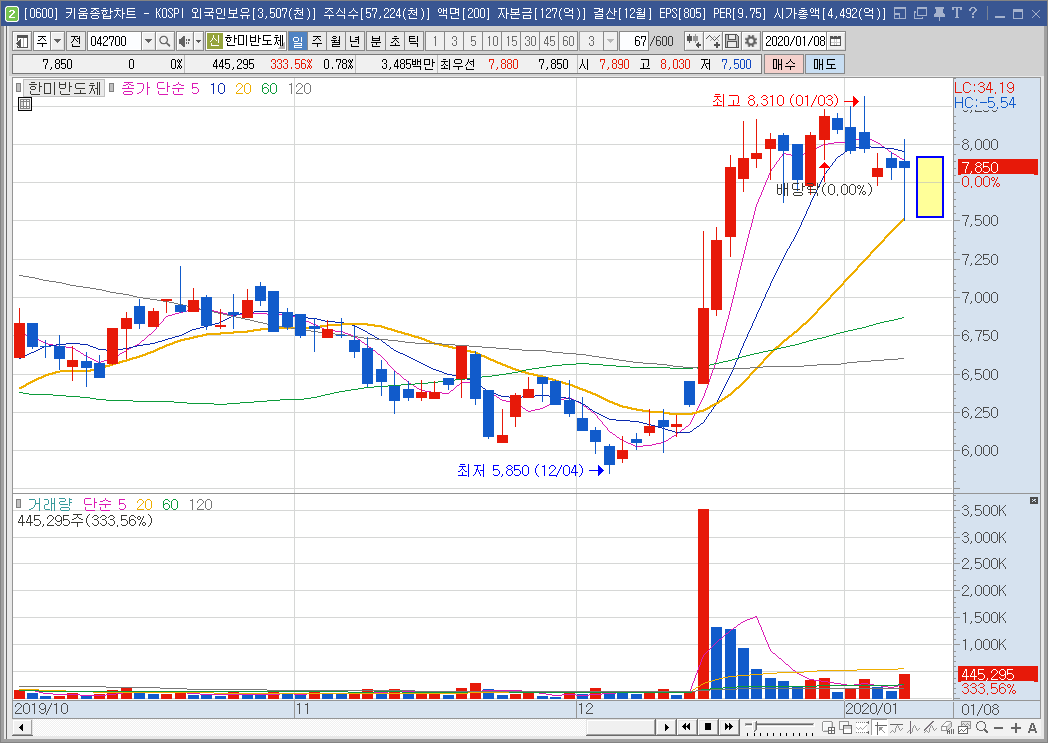Click the 매도 sell button
This screenshot has width=1048, height=743.
825,64
